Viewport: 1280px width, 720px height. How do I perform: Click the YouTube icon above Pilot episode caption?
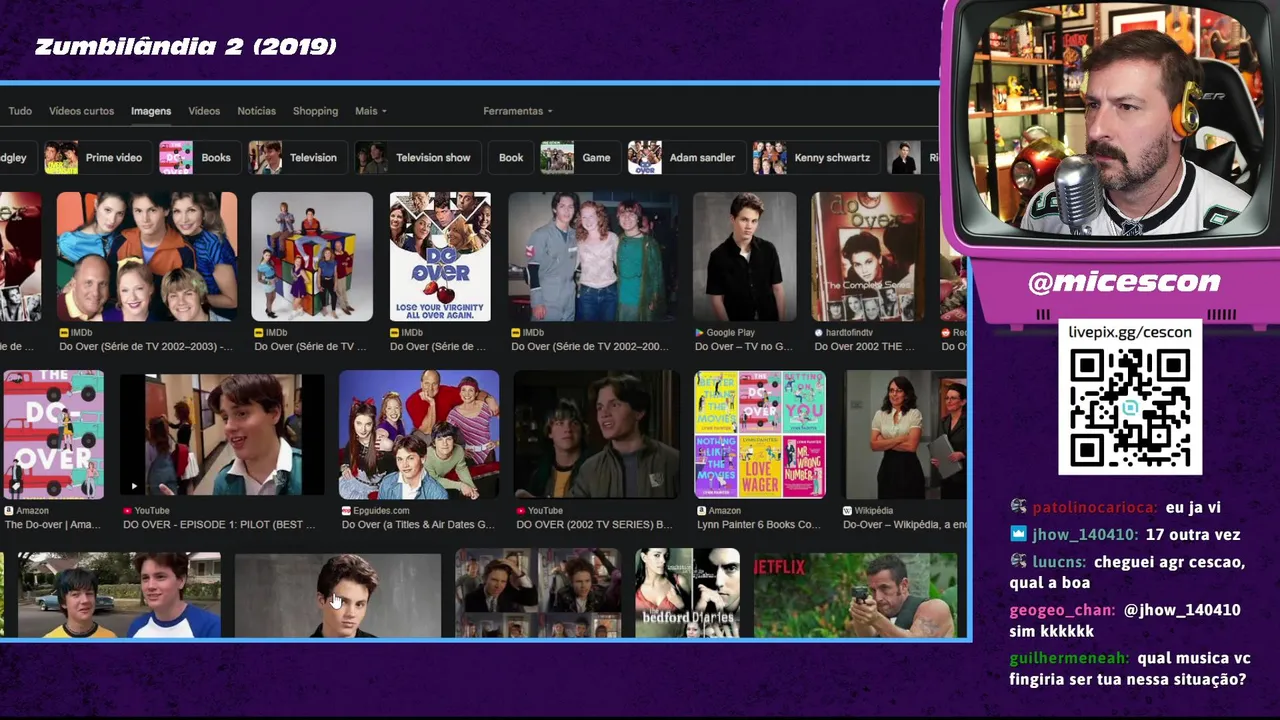(128, 511)
